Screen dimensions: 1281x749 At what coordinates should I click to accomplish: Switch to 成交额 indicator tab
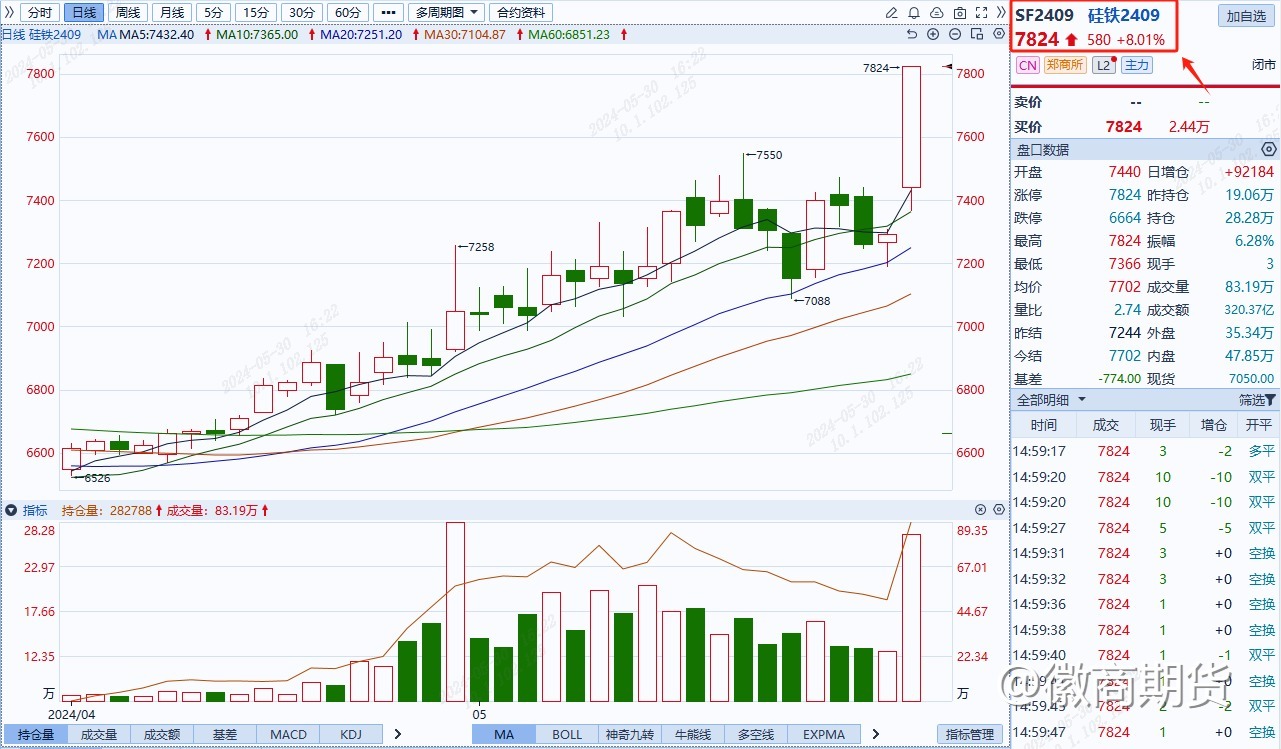[x=161, y=735]
